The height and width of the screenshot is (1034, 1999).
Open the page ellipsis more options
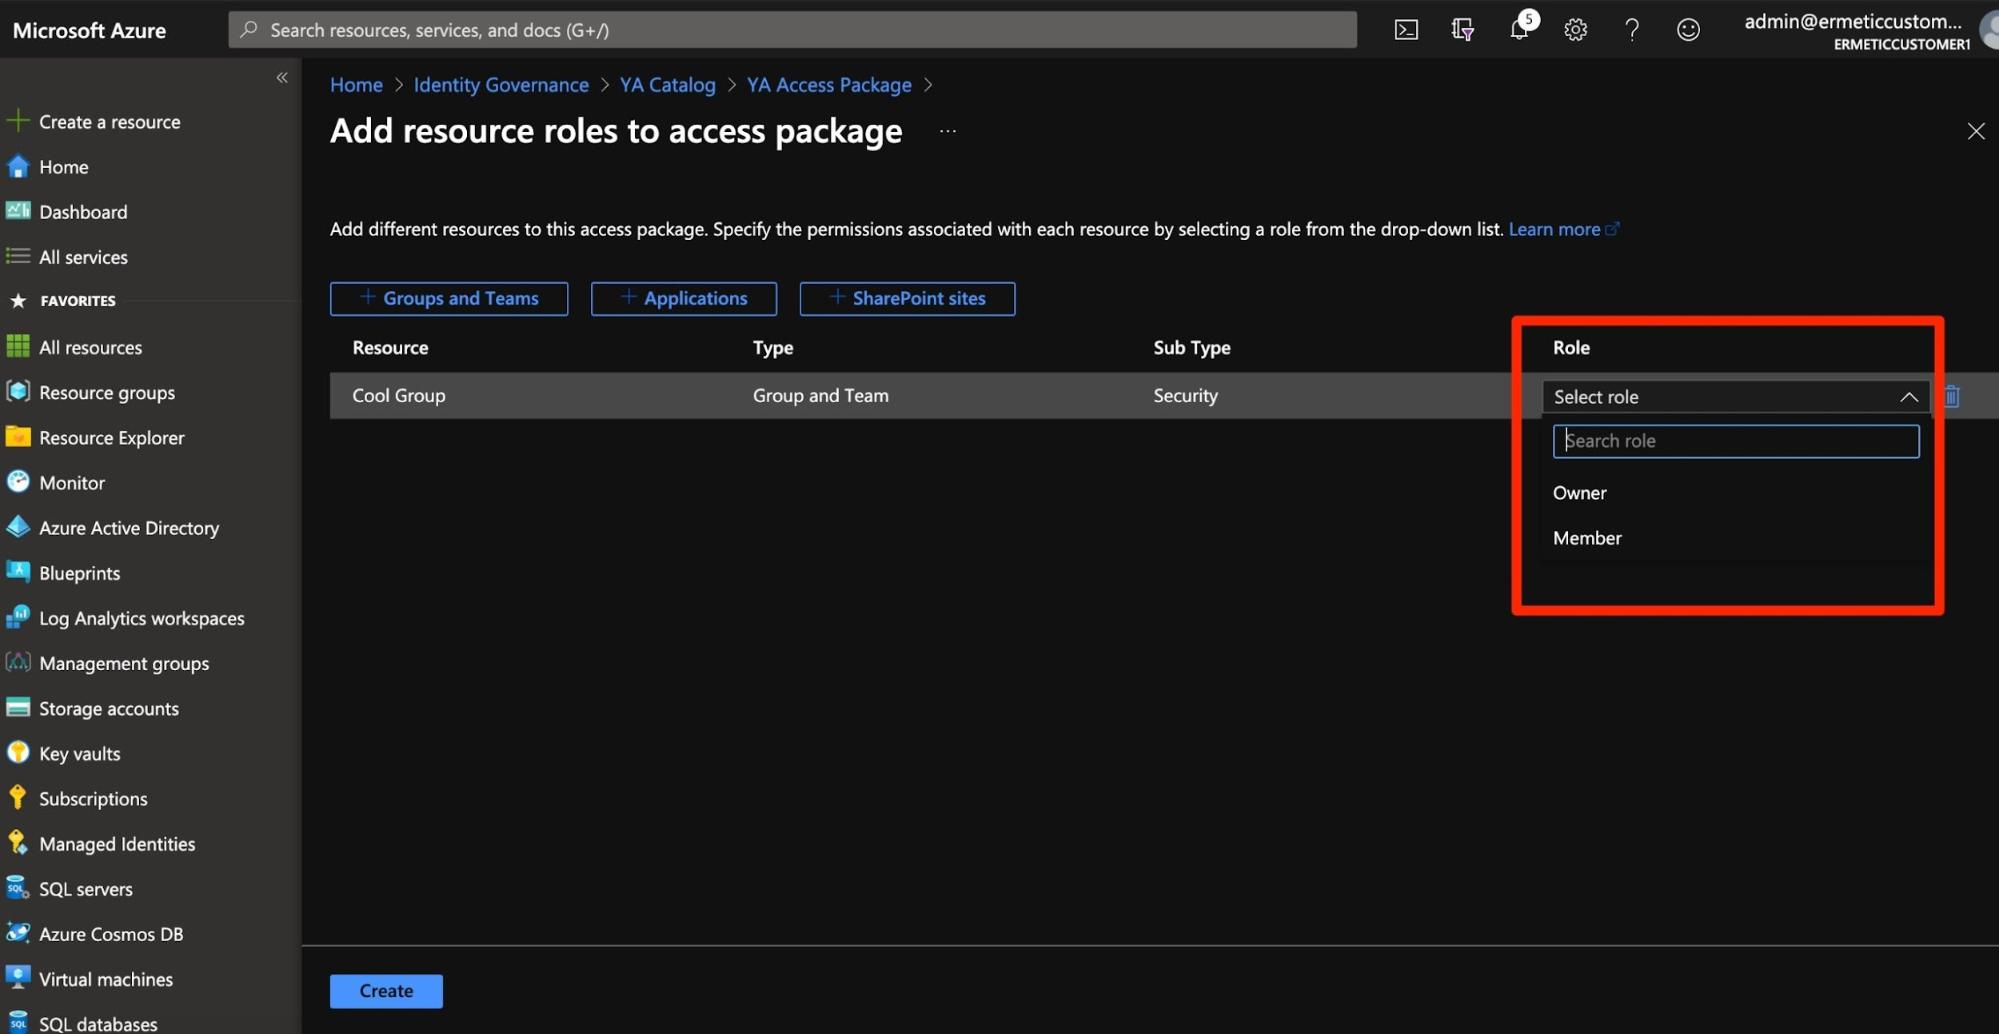tap(948, 131)
